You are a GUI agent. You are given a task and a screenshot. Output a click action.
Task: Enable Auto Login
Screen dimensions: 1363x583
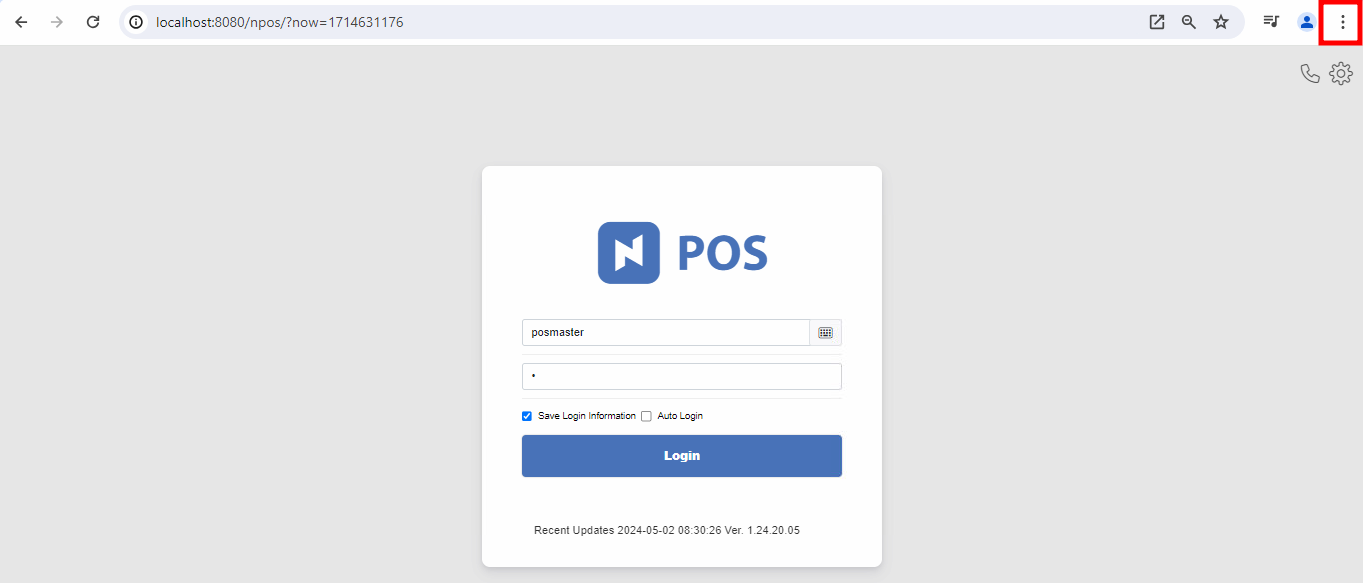646,416
